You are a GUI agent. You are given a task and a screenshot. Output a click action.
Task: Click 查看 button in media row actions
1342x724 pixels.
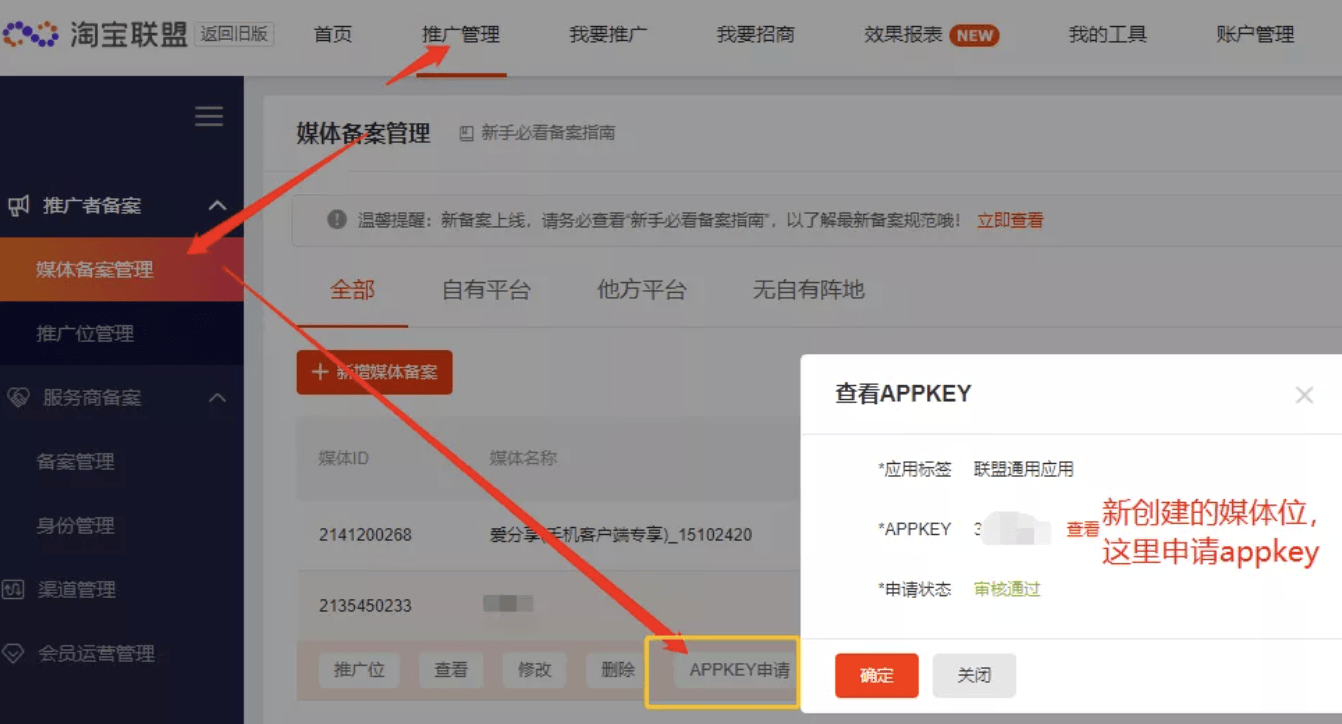click(x=451, y=670)
